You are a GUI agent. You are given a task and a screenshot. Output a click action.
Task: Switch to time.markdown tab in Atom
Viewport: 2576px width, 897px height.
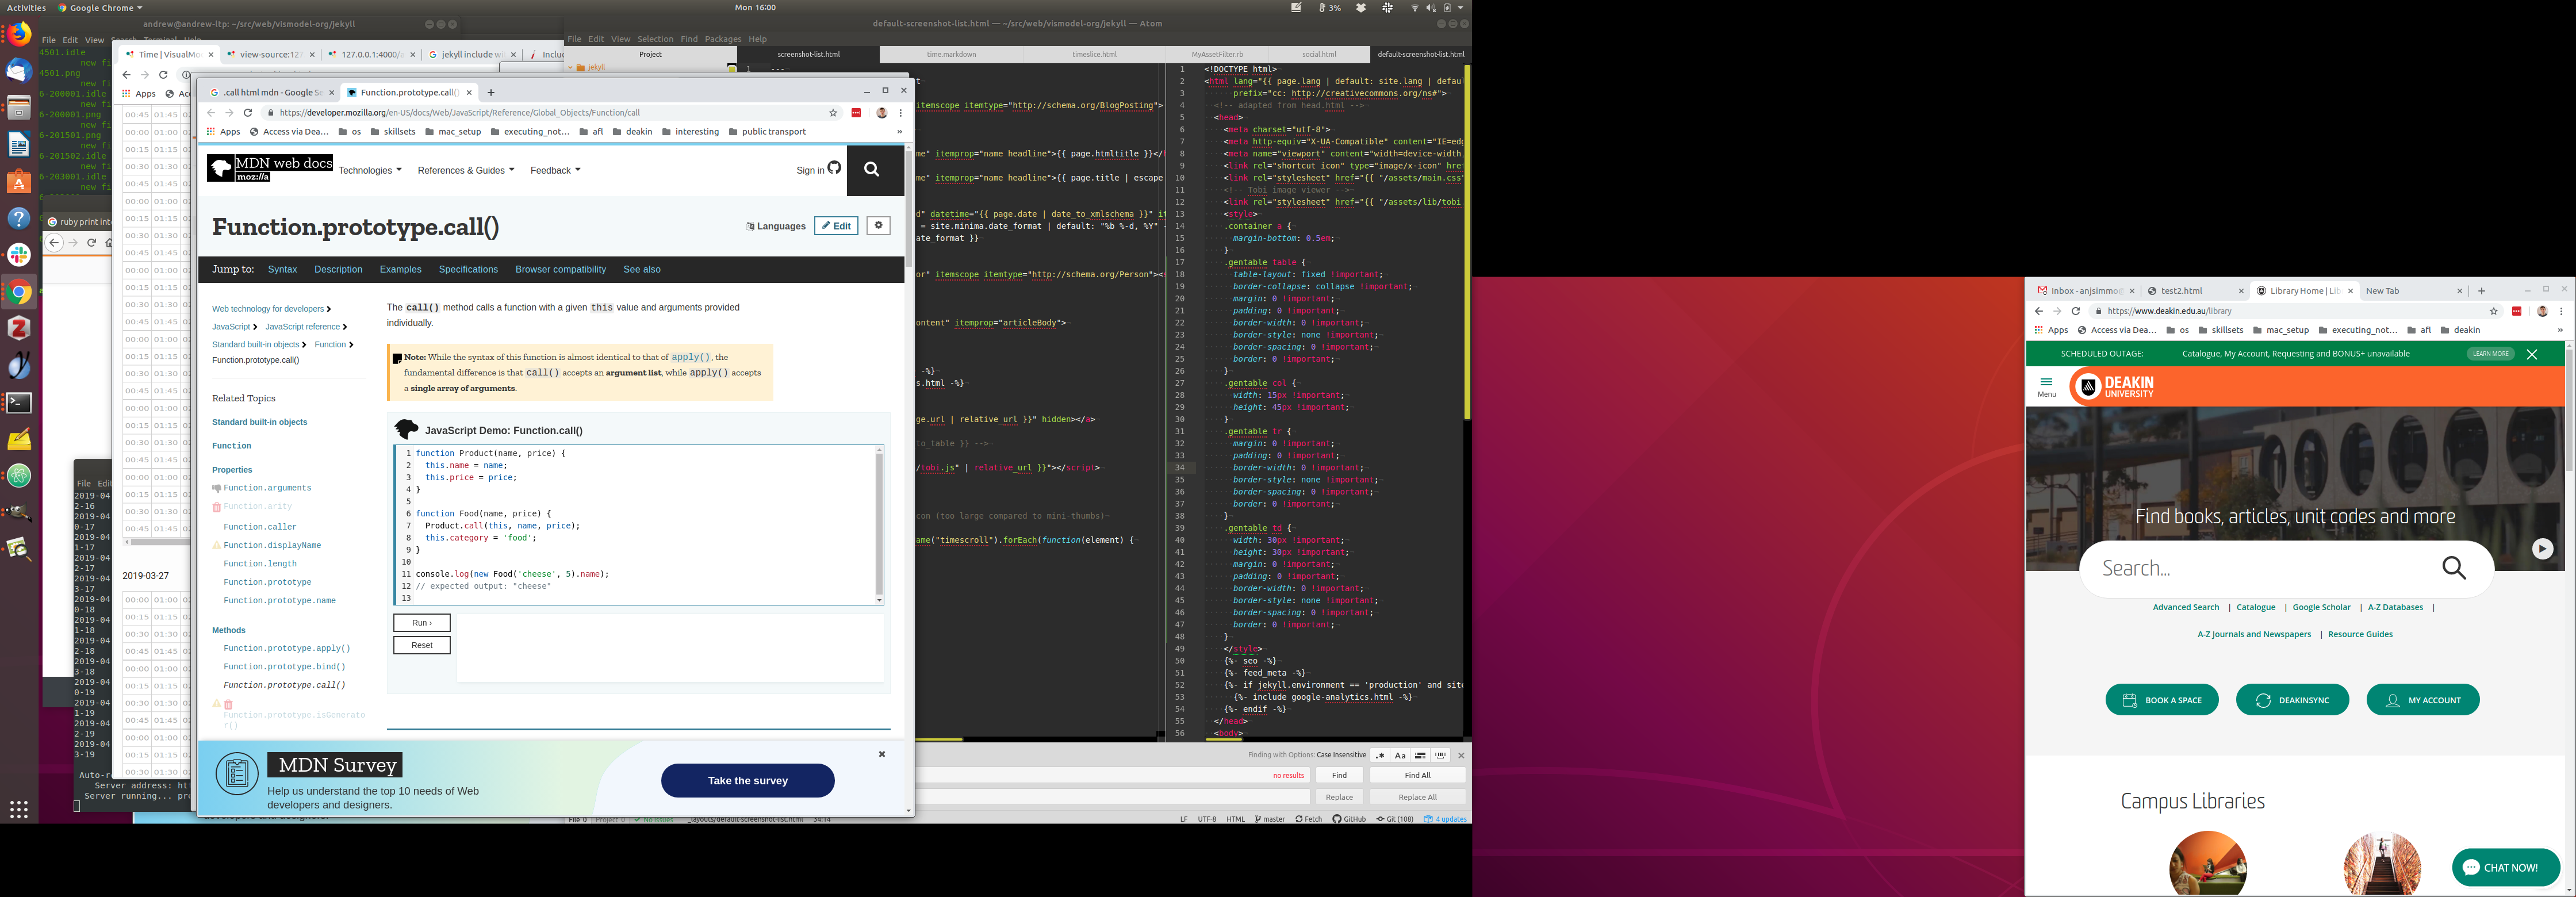coord(951,54)
